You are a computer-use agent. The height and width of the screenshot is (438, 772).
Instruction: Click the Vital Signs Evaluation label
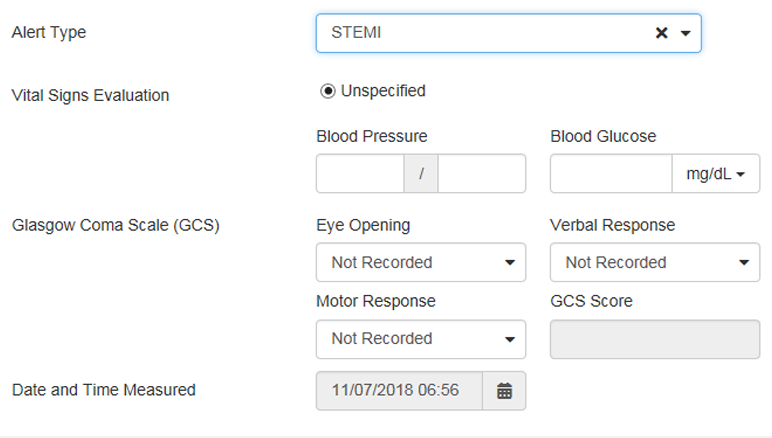(91, 95)
